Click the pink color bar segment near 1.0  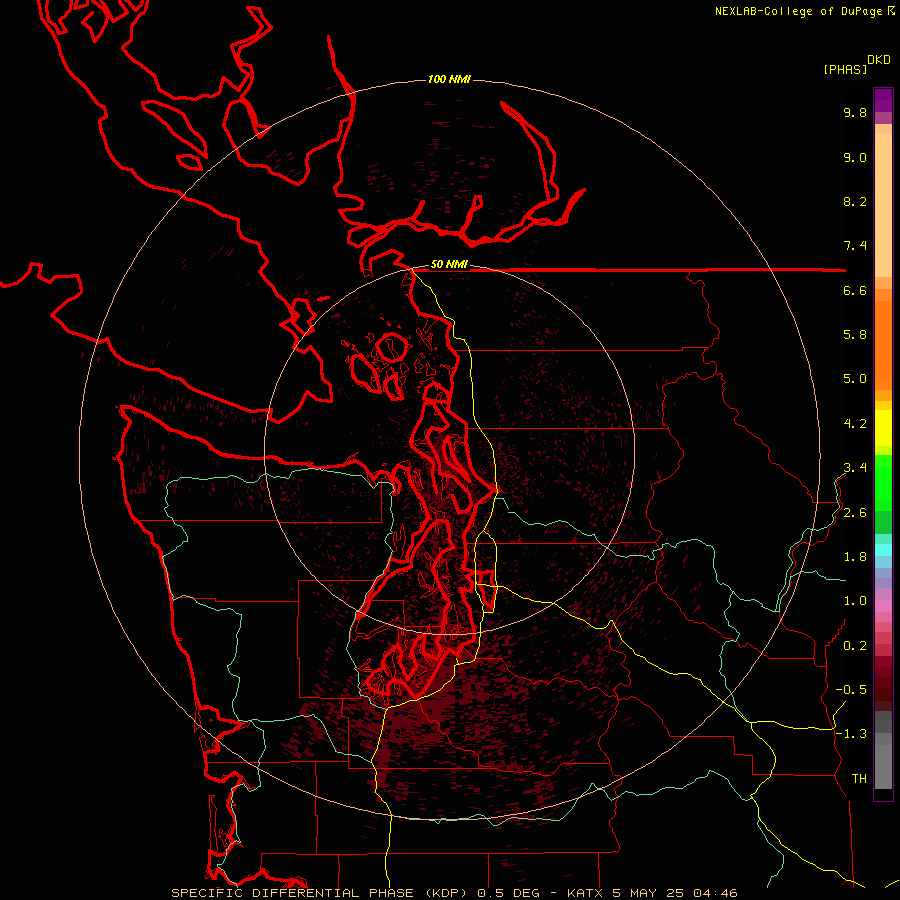coord(883,606)
